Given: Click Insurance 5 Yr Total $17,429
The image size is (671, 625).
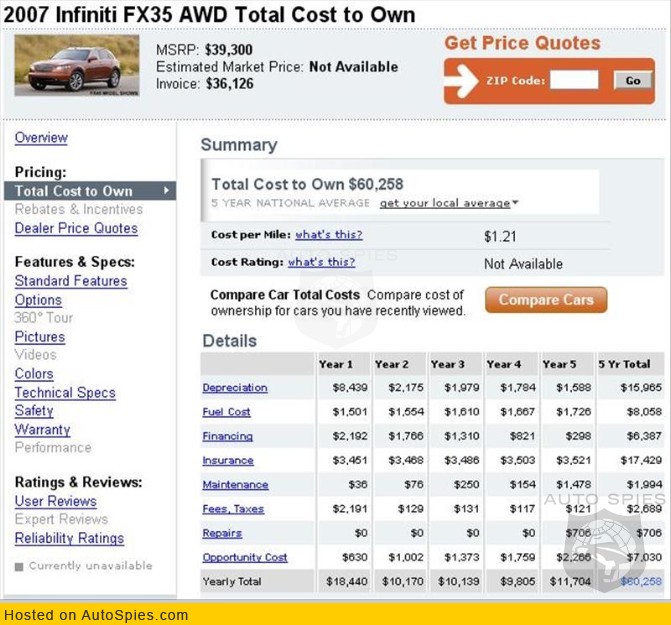Looking at the screenshot, I should tap(641, 461).
